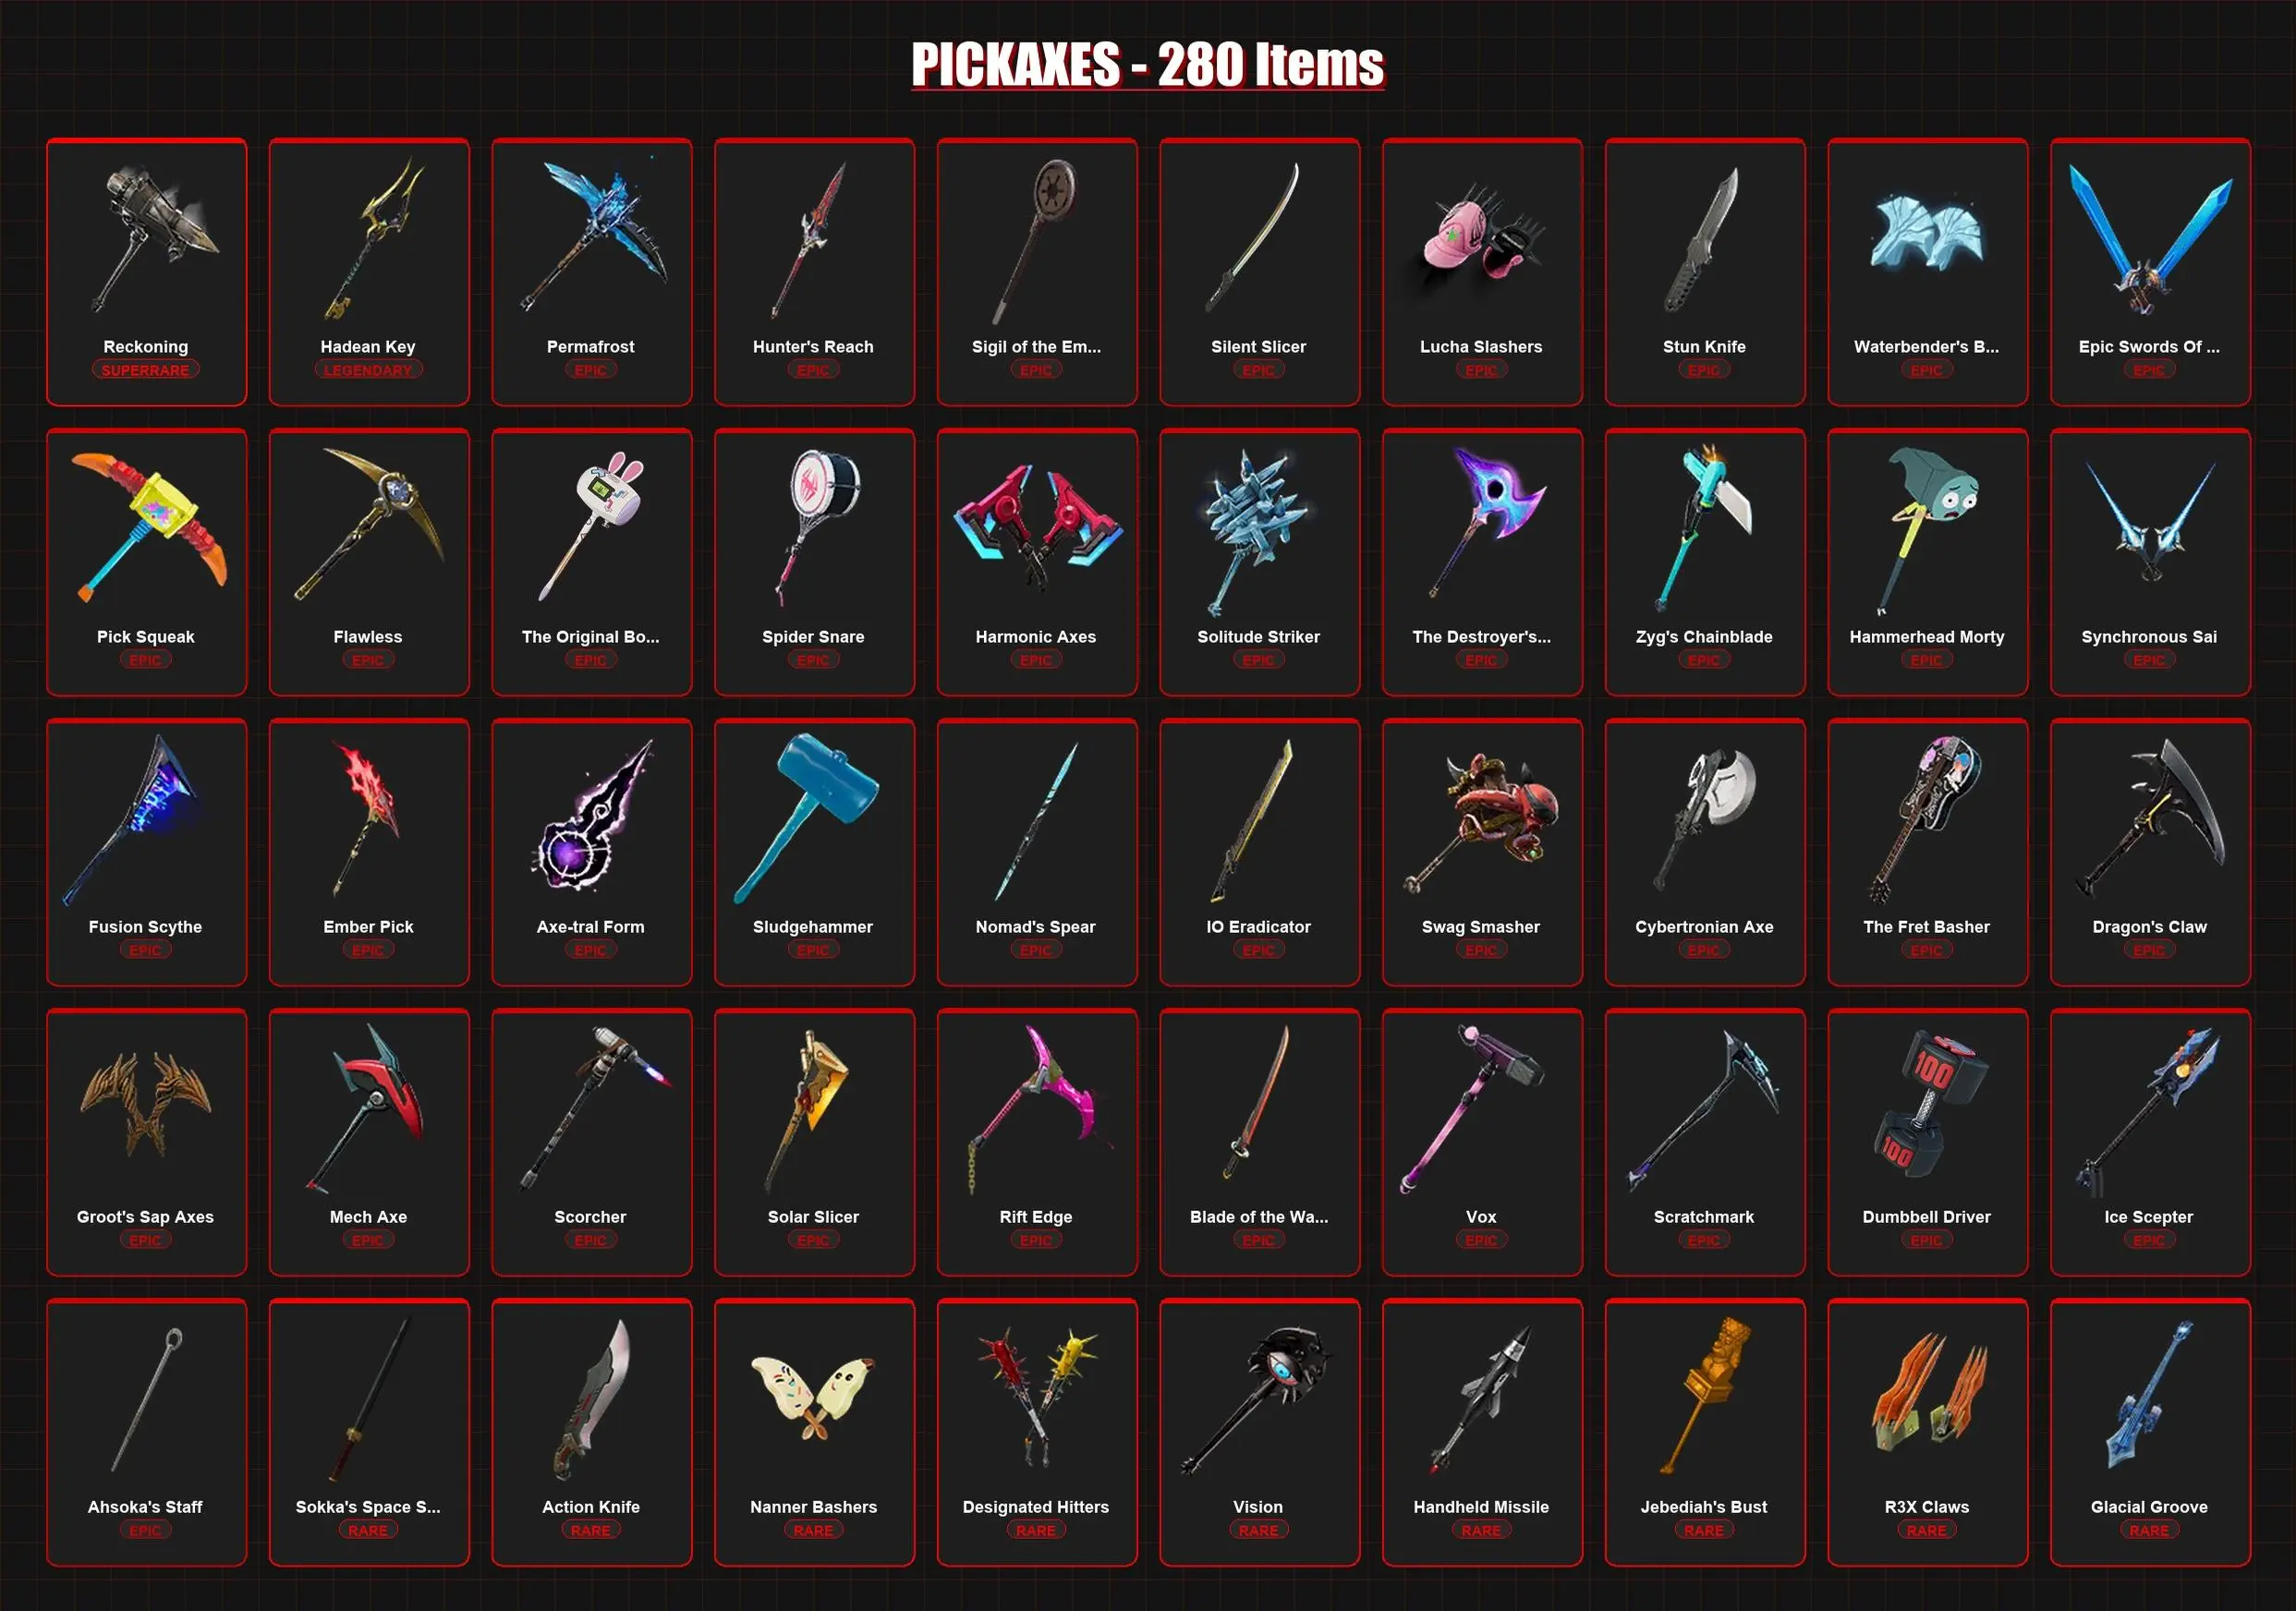Choose the Permafrost pickaxe icon

pos(594,236)
